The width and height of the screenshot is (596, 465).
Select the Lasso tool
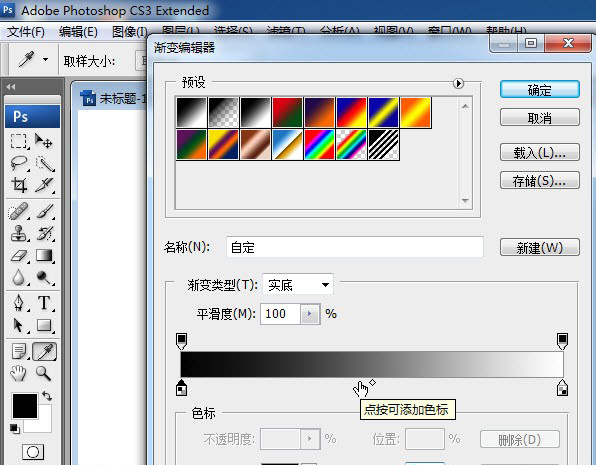(19, 163)
